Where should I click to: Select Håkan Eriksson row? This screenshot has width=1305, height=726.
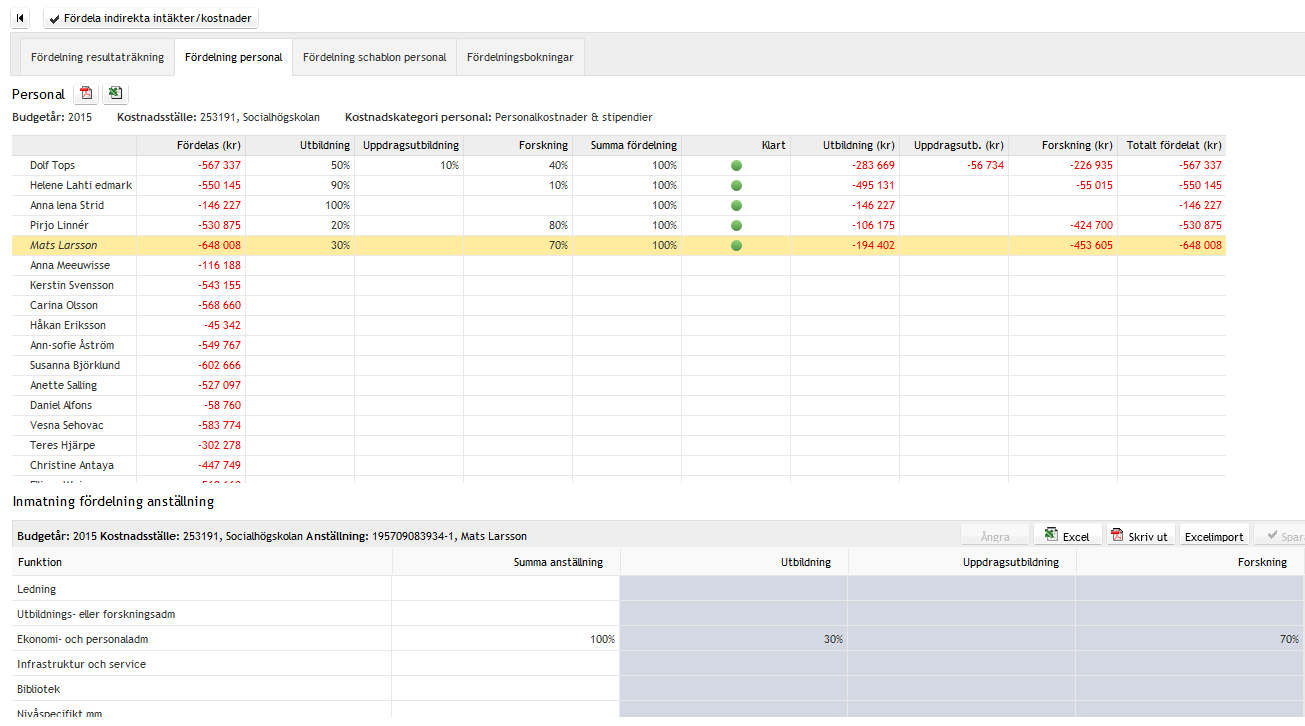618,325
